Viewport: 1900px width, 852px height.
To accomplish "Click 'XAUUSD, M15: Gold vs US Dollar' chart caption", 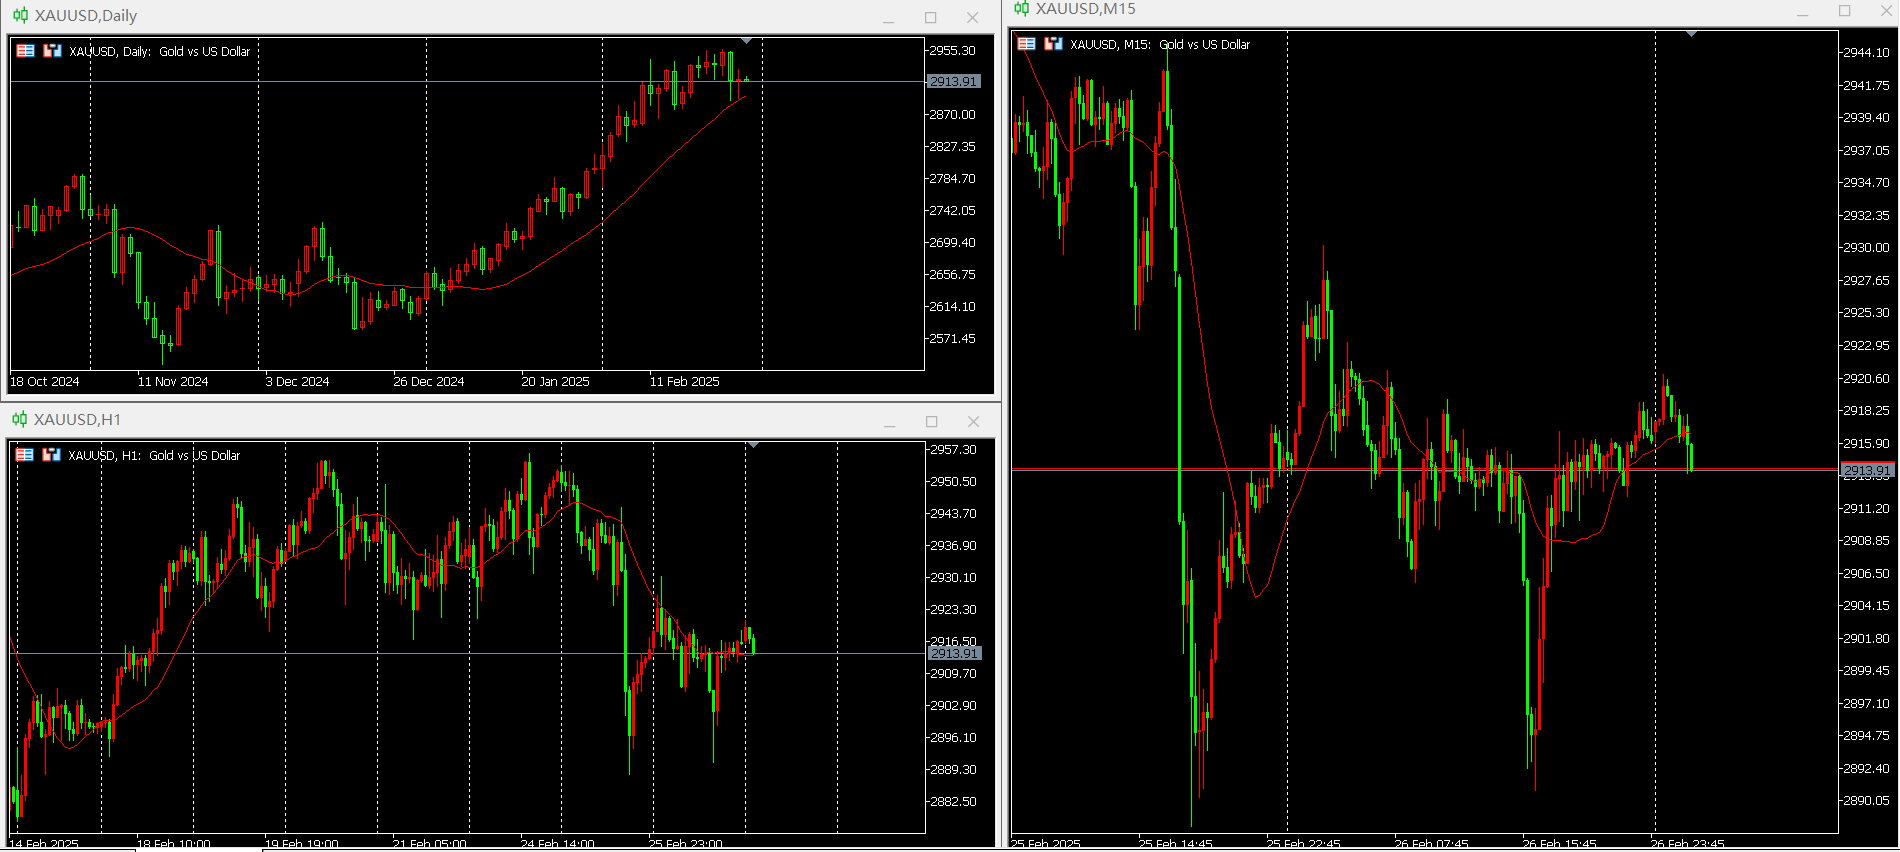I will click(1160, 44).
